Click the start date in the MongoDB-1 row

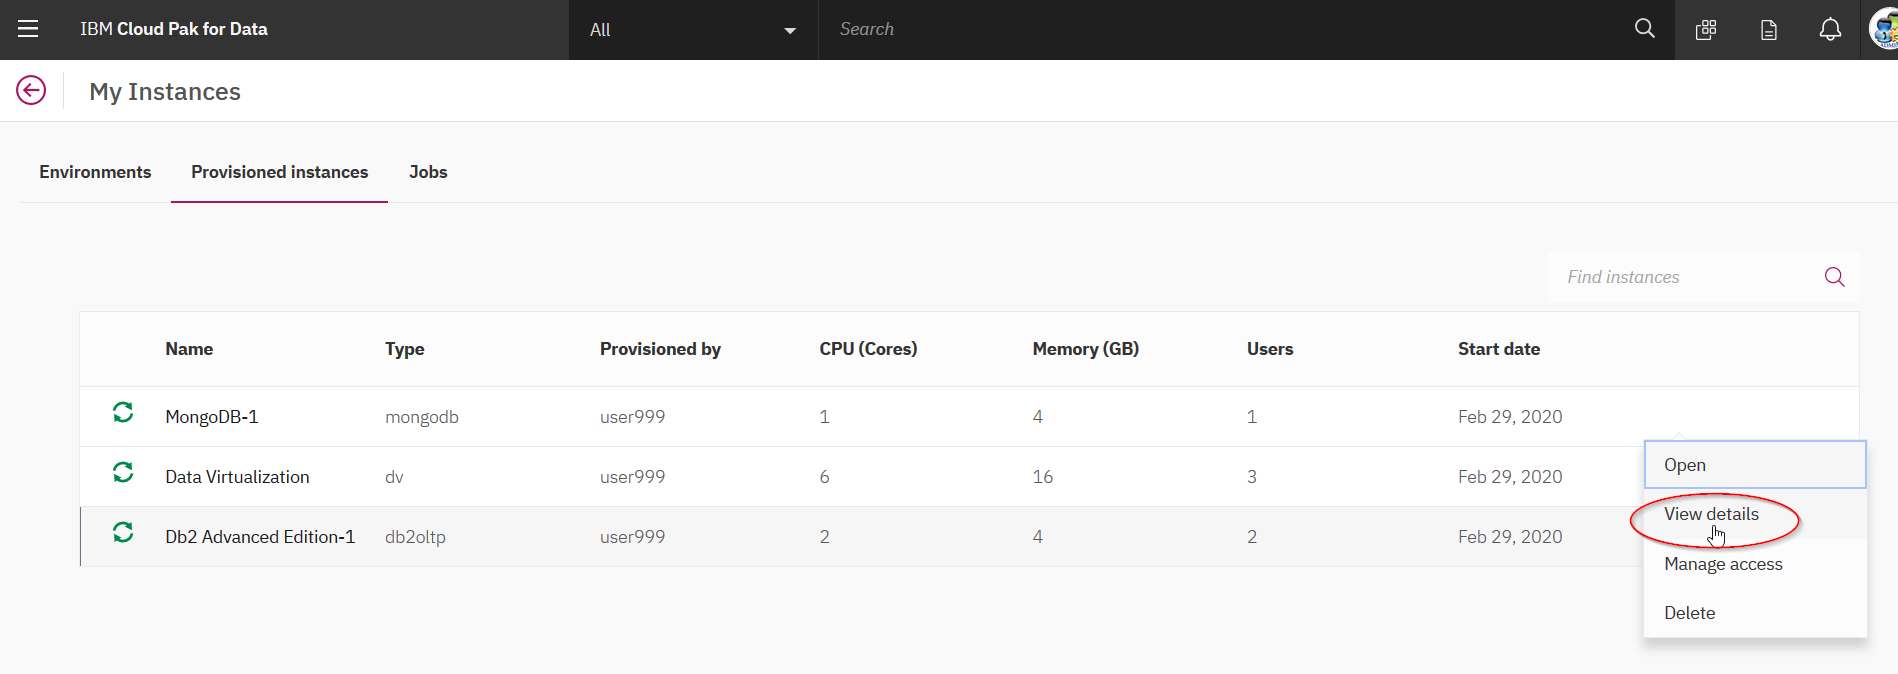pyautogui.click(x=1510, y=417)
